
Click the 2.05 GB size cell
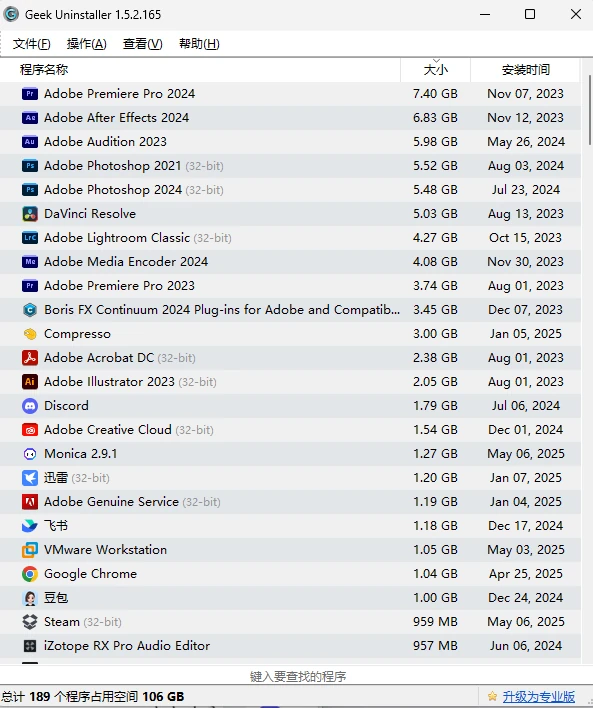point(435,382)
